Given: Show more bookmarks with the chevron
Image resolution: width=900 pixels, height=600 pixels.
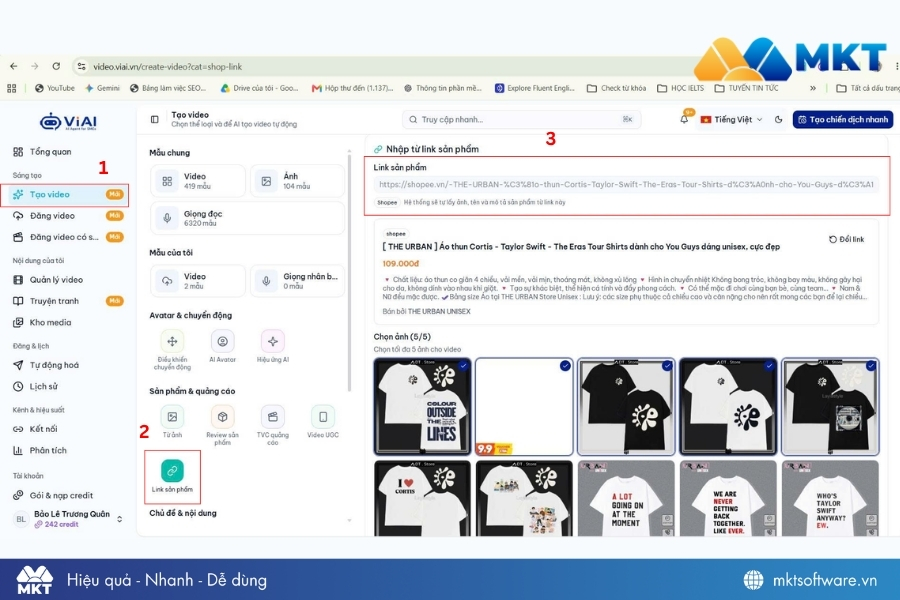Looking at the screenshot, I should (813, 88).
